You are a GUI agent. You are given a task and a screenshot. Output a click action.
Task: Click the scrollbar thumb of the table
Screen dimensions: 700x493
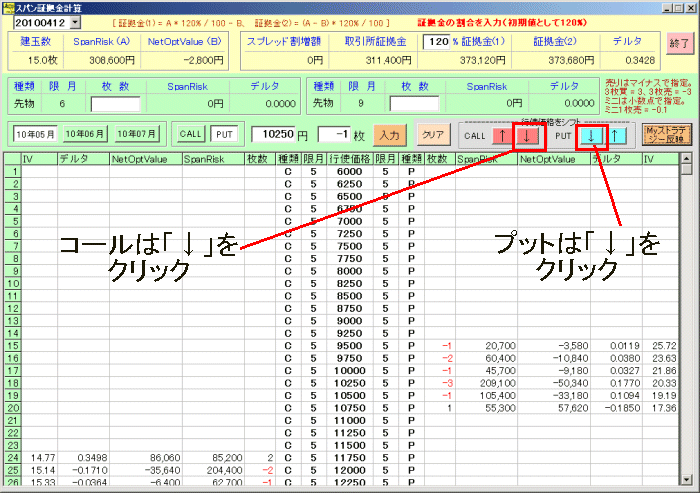pyautogui.click(x=687, y=169)
